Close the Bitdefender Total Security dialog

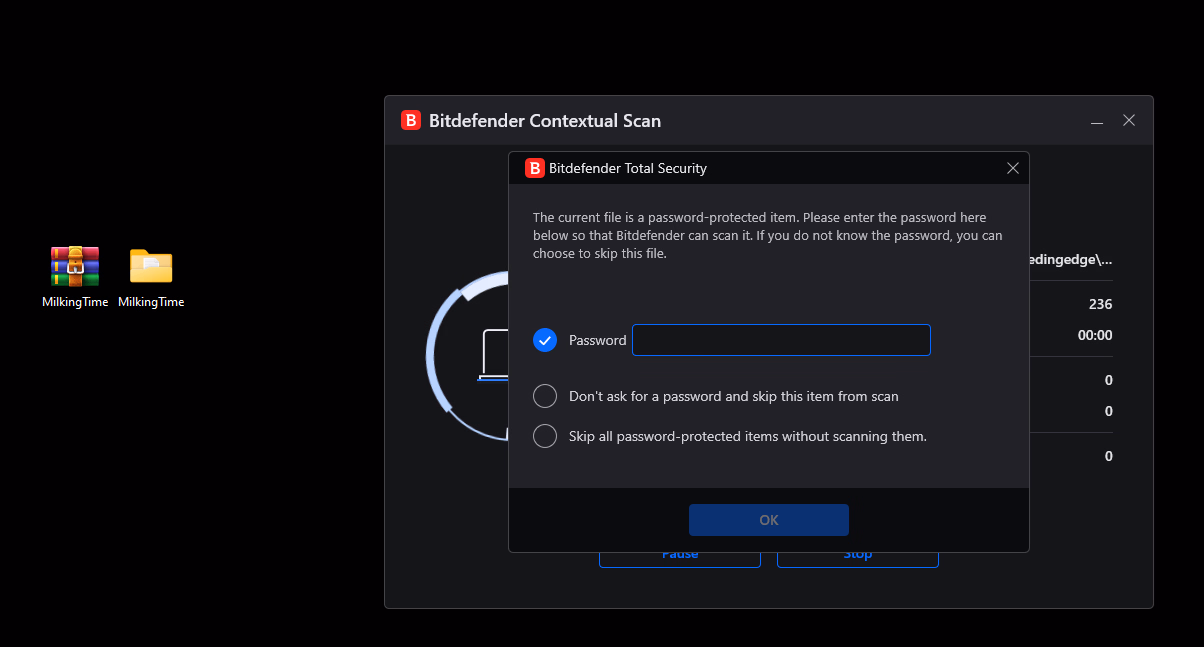tap(1013, 168)
